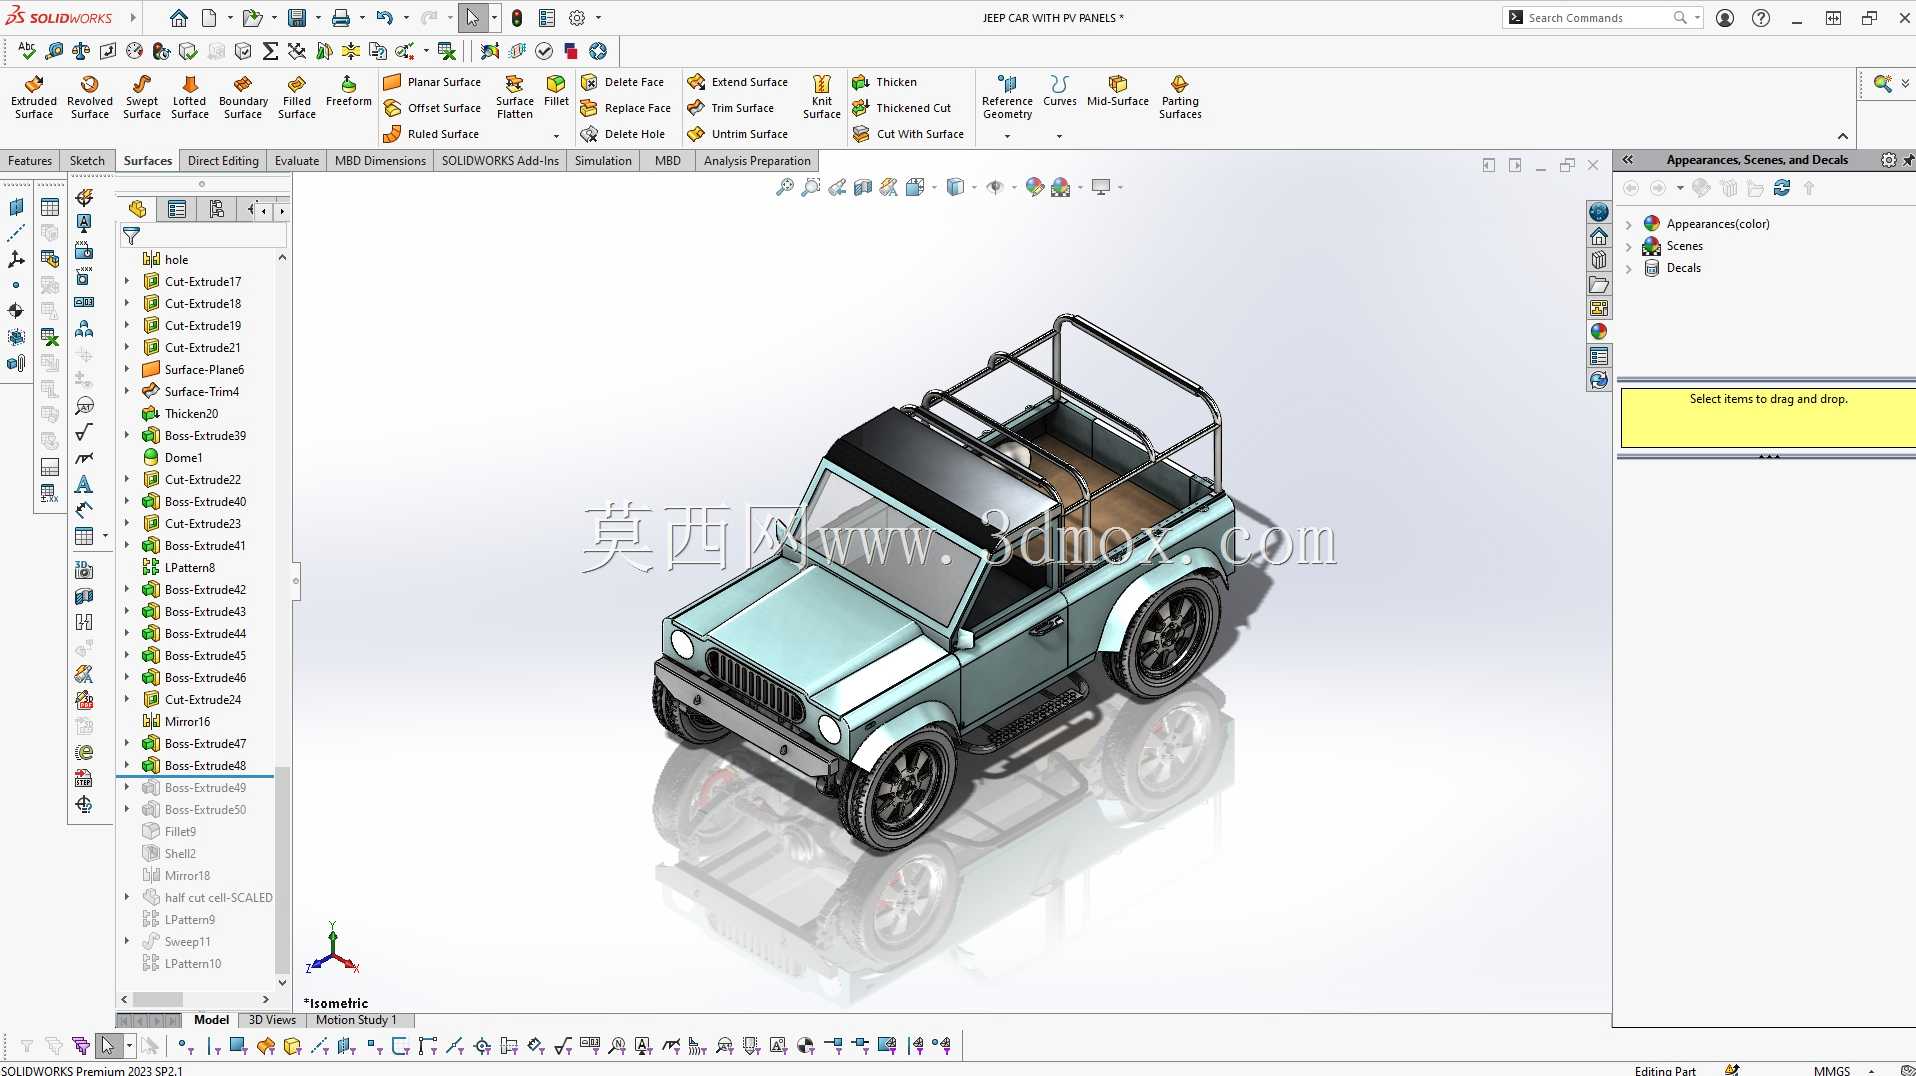
Task: Select the Extruded Surface tool
Action: click(x=34, y=97)
